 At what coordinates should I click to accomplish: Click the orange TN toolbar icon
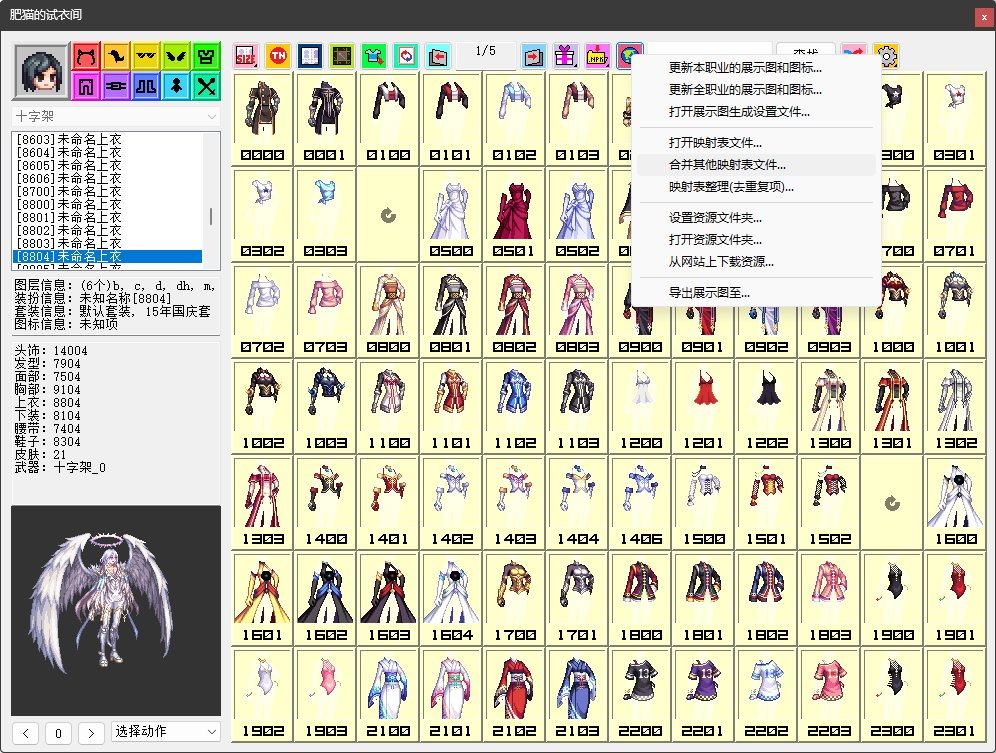(277, 55)
